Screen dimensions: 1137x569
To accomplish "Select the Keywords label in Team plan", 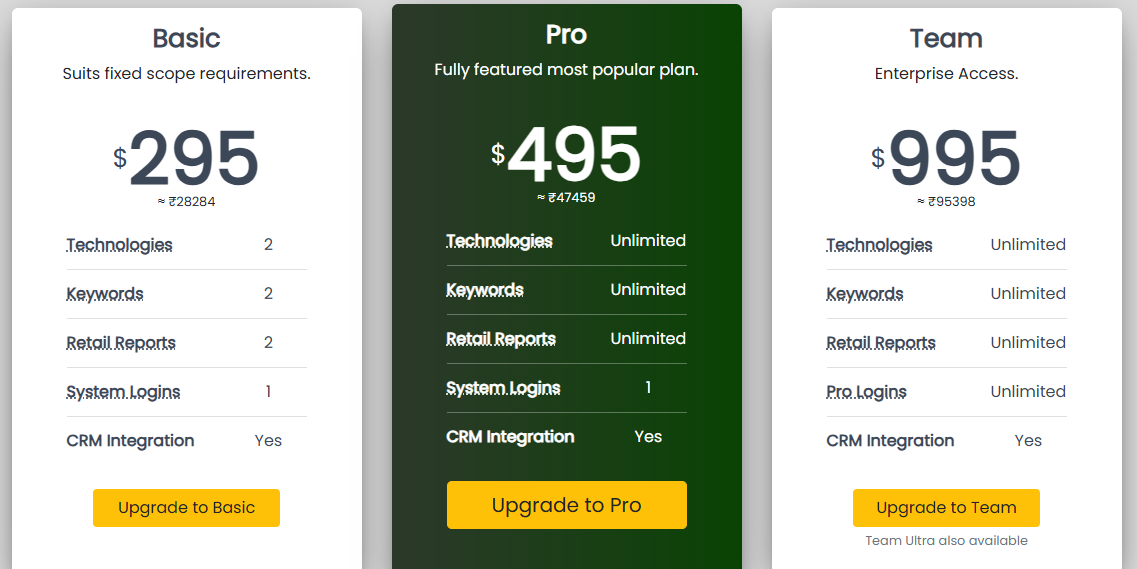I will (865, 294).
